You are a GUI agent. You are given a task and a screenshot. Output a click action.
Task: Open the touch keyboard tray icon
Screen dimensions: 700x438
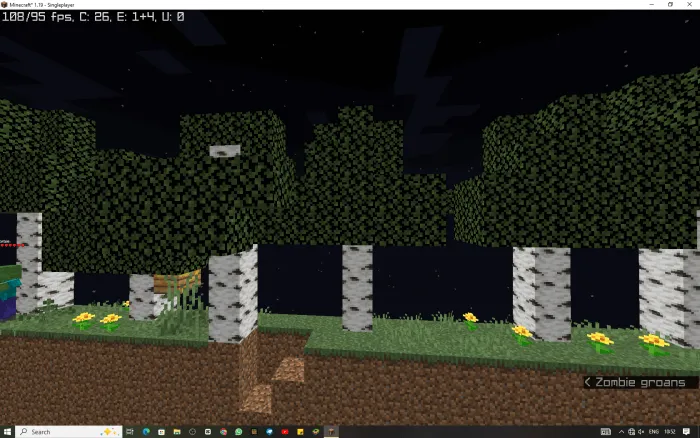tap(605, 432)
